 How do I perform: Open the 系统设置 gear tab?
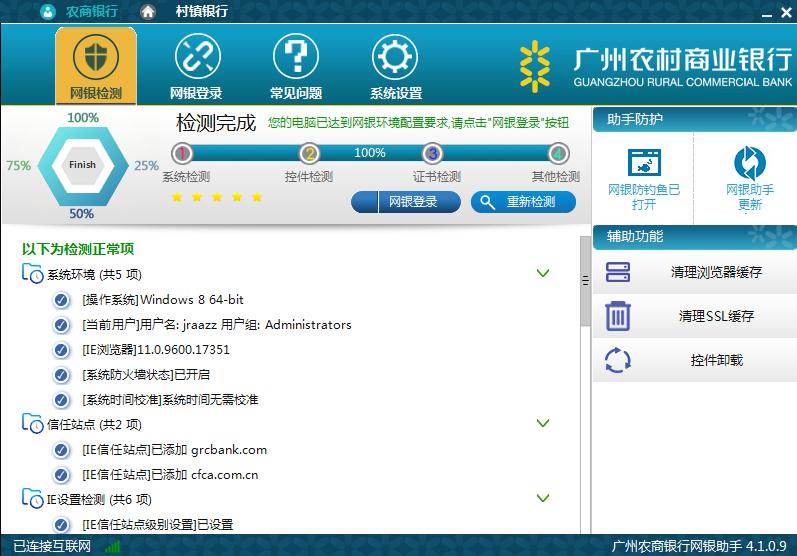[395, 66]
